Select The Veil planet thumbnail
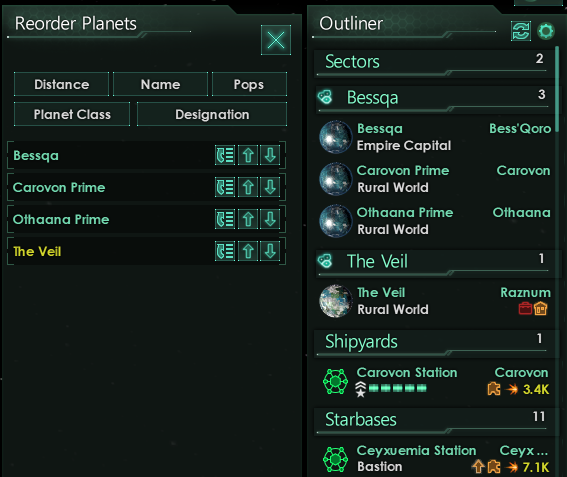Screen dimensions: 567x477 [336, 301]
